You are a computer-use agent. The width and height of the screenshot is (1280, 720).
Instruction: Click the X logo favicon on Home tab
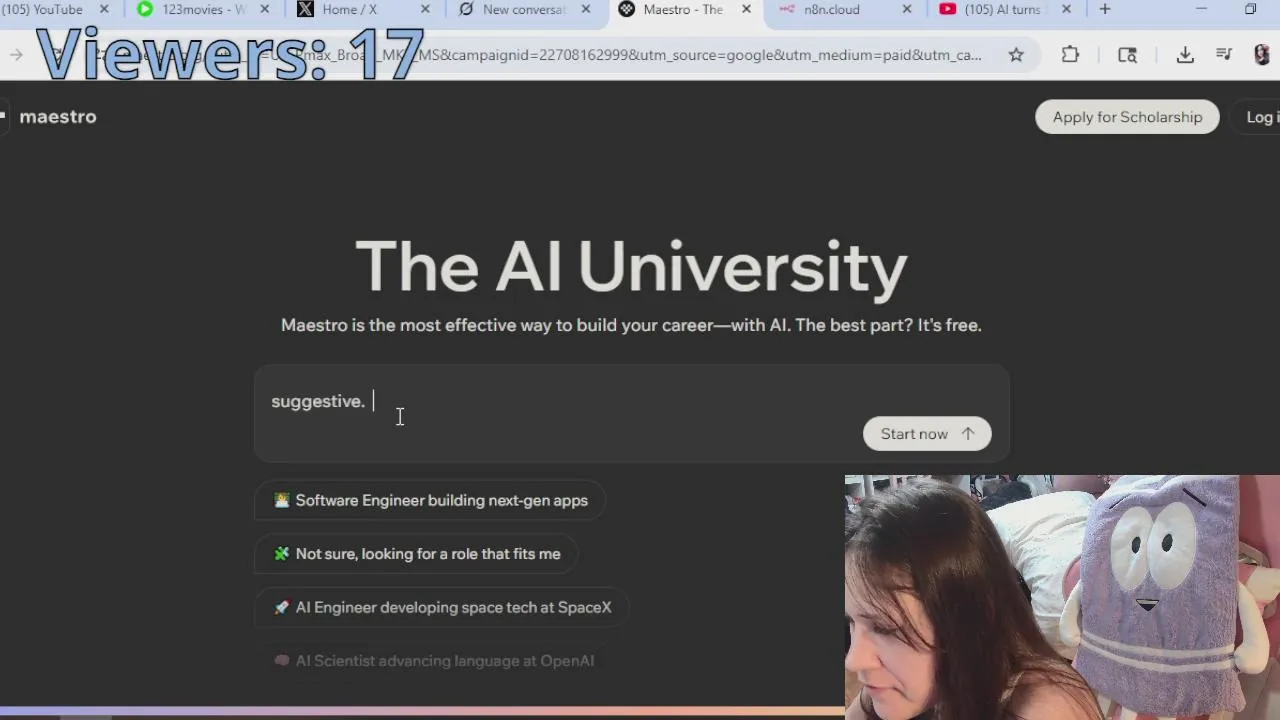tap(305, 10)
